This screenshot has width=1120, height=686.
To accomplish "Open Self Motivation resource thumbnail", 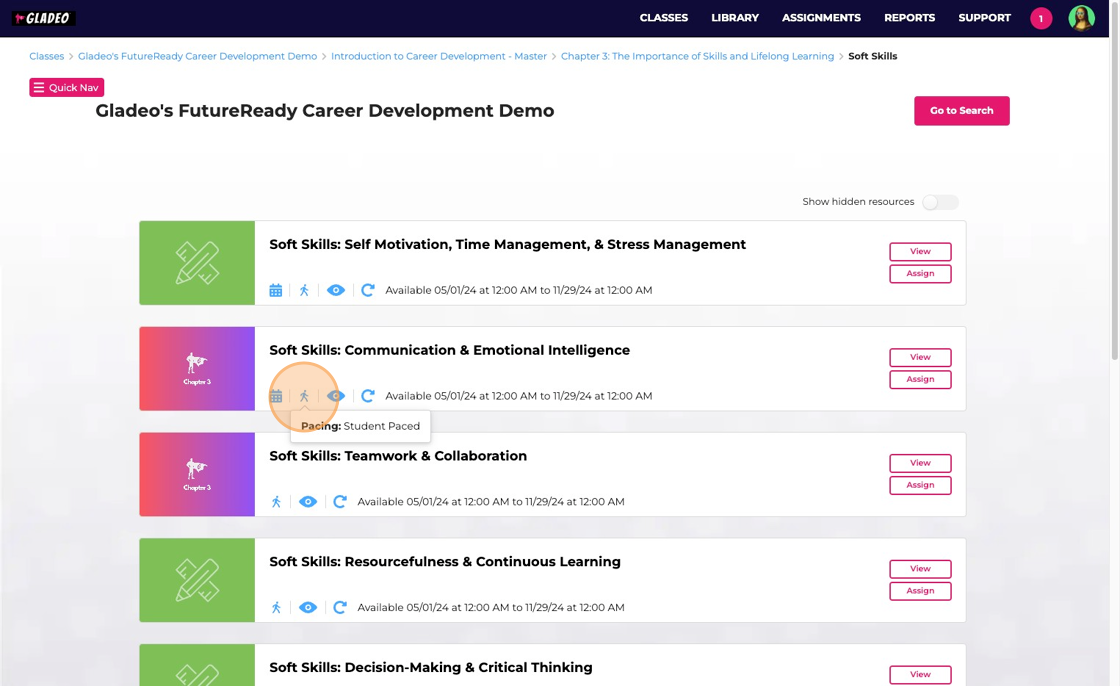I will pyautogui.click(x=197, y=263).
